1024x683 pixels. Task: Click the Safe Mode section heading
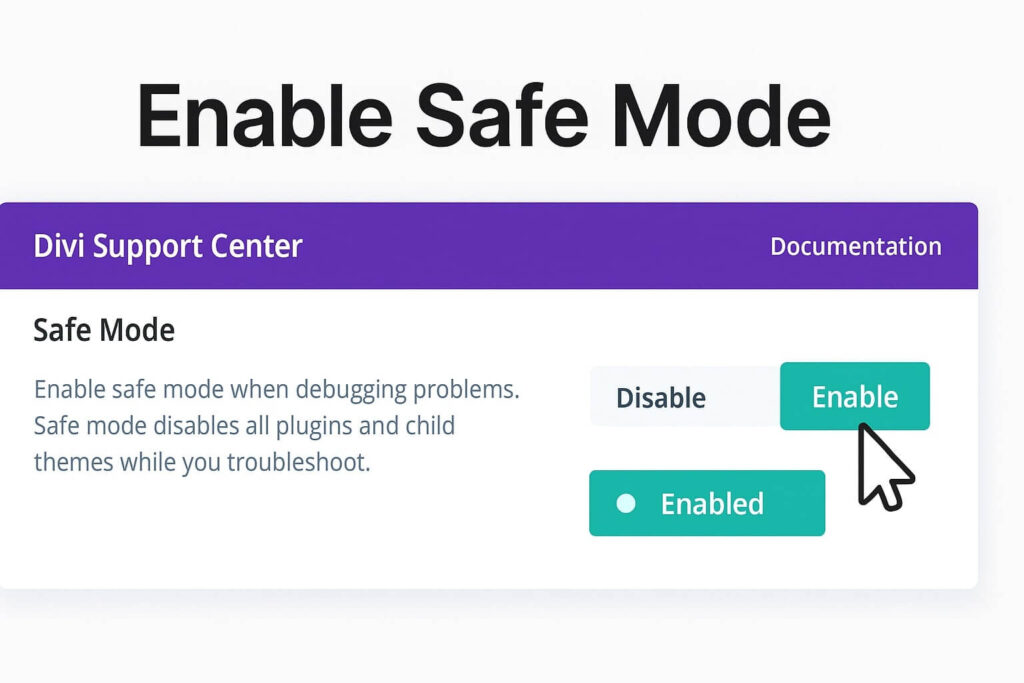click(x=104, y=330)
